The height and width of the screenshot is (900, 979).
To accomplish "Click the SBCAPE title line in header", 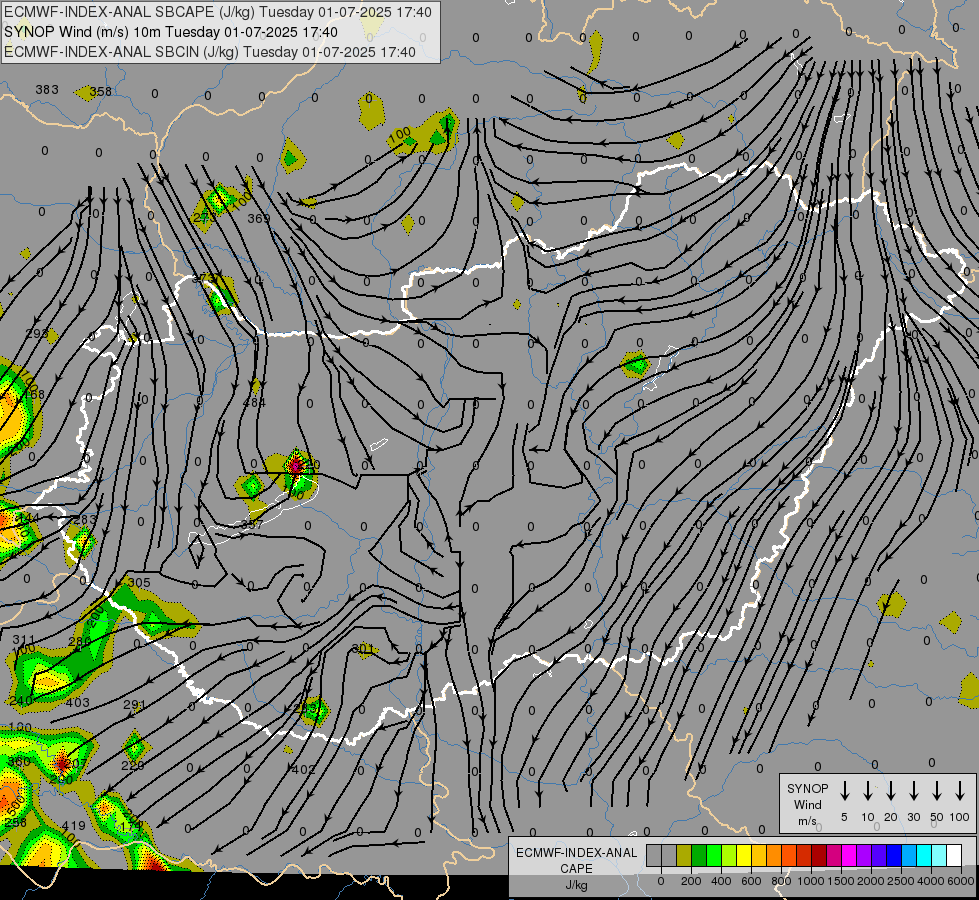I will [x=218, y=12].
